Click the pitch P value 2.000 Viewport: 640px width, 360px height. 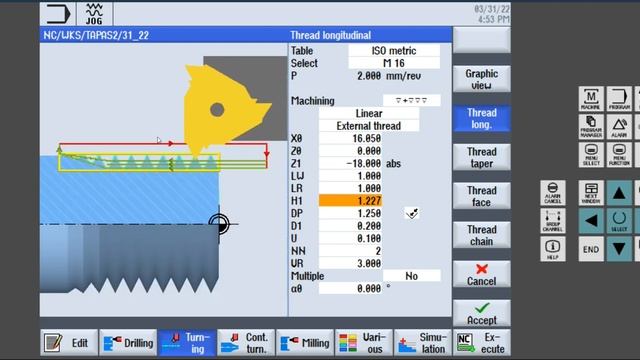tap(369, 76)
